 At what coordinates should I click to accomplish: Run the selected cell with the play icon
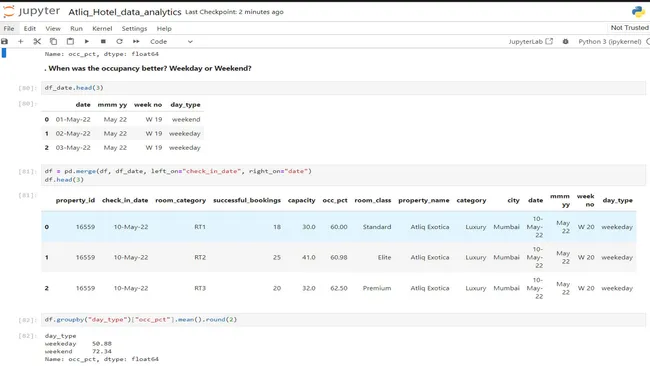[87, 41]
